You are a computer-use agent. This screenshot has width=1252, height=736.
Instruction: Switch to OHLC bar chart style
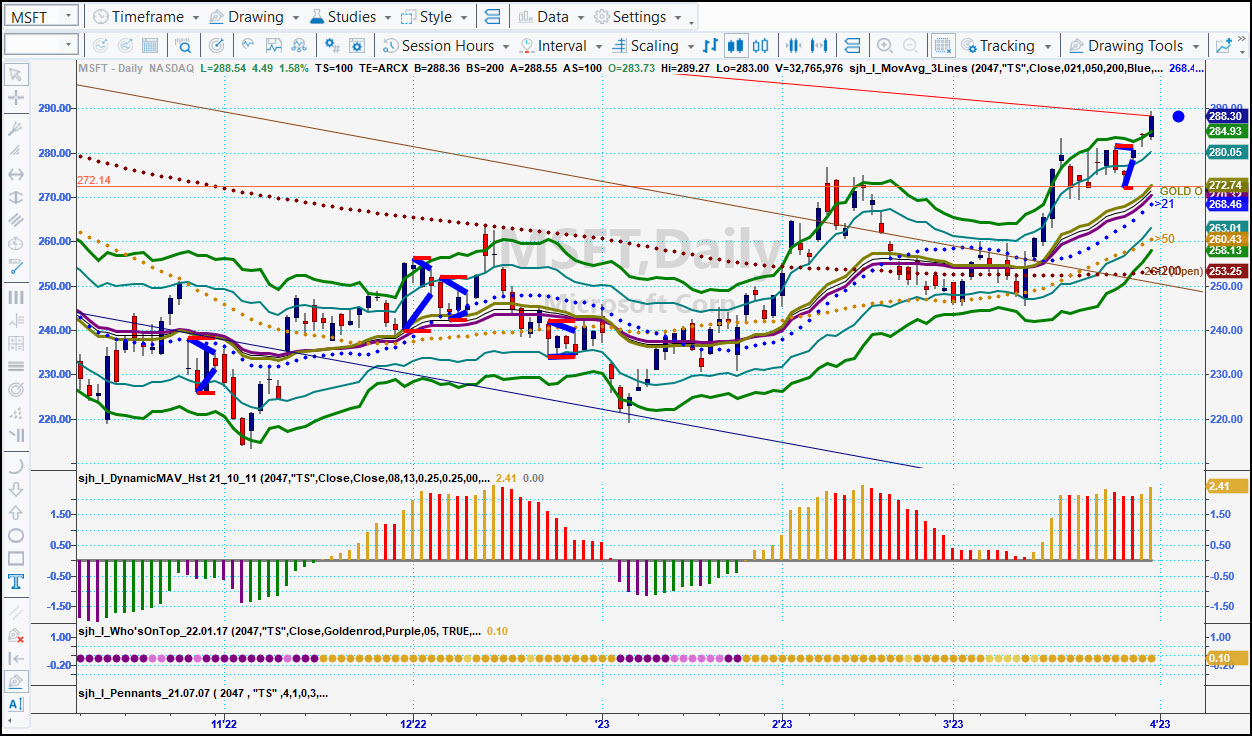[710, 45]
